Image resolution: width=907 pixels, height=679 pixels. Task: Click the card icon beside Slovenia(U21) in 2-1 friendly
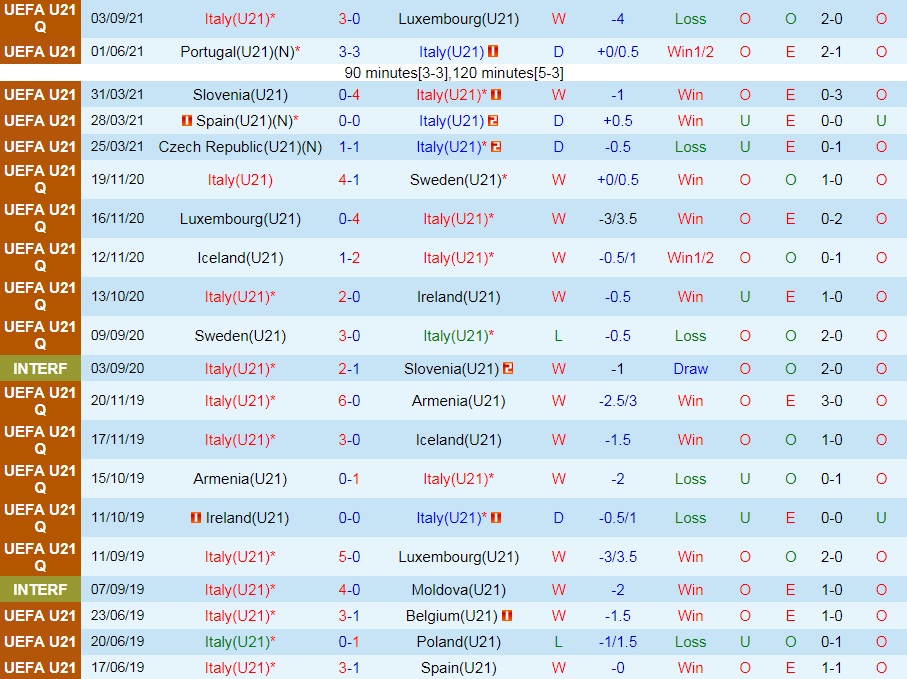pyautogui.click(x=508, y=369)
